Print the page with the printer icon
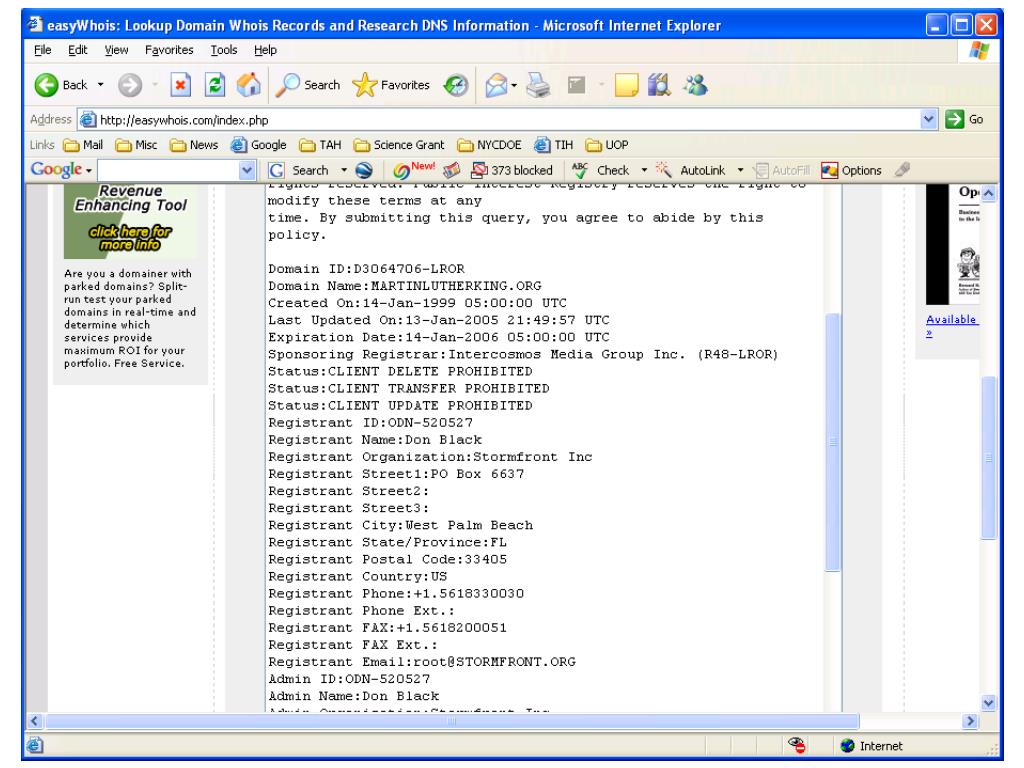The height and width of the screenshot is (768, 1024). click(538, 85)
